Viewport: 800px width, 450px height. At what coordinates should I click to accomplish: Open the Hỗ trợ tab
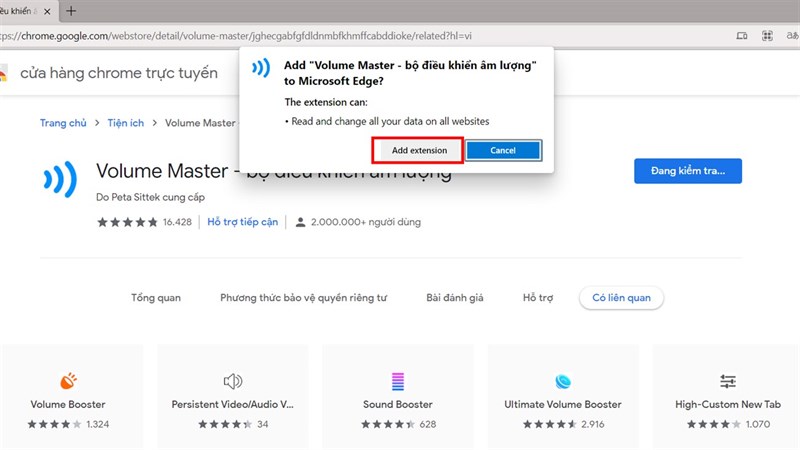coord(537,298)
